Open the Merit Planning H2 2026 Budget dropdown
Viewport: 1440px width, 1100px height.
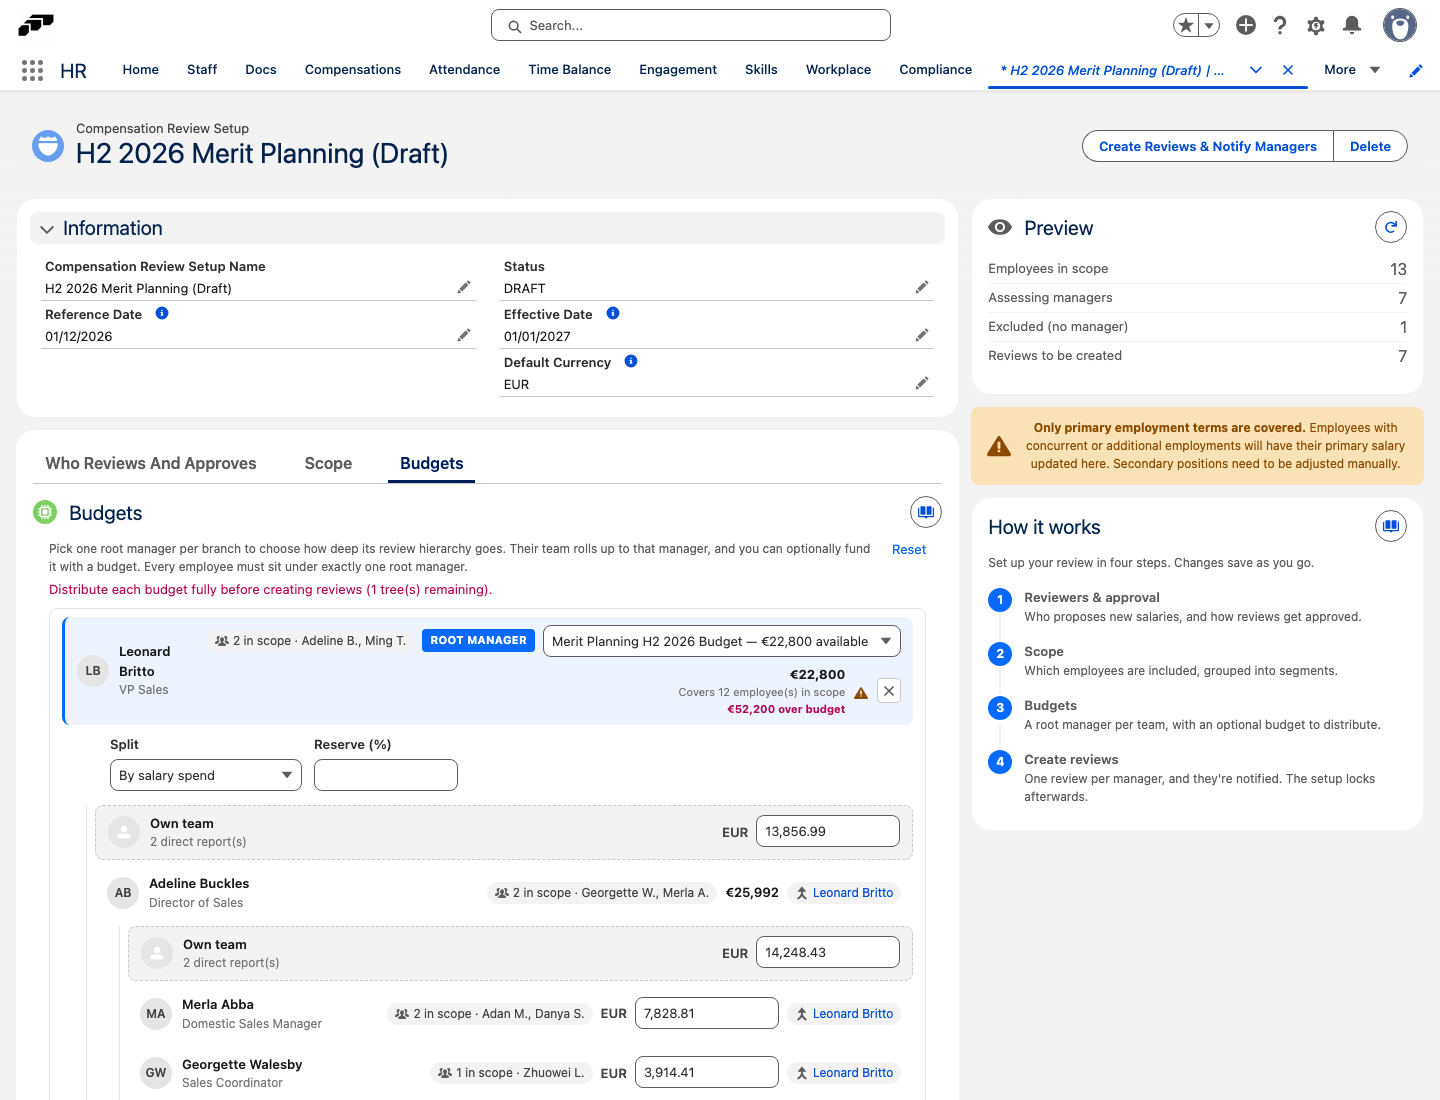pyautogui.click(x=722, y=641)
